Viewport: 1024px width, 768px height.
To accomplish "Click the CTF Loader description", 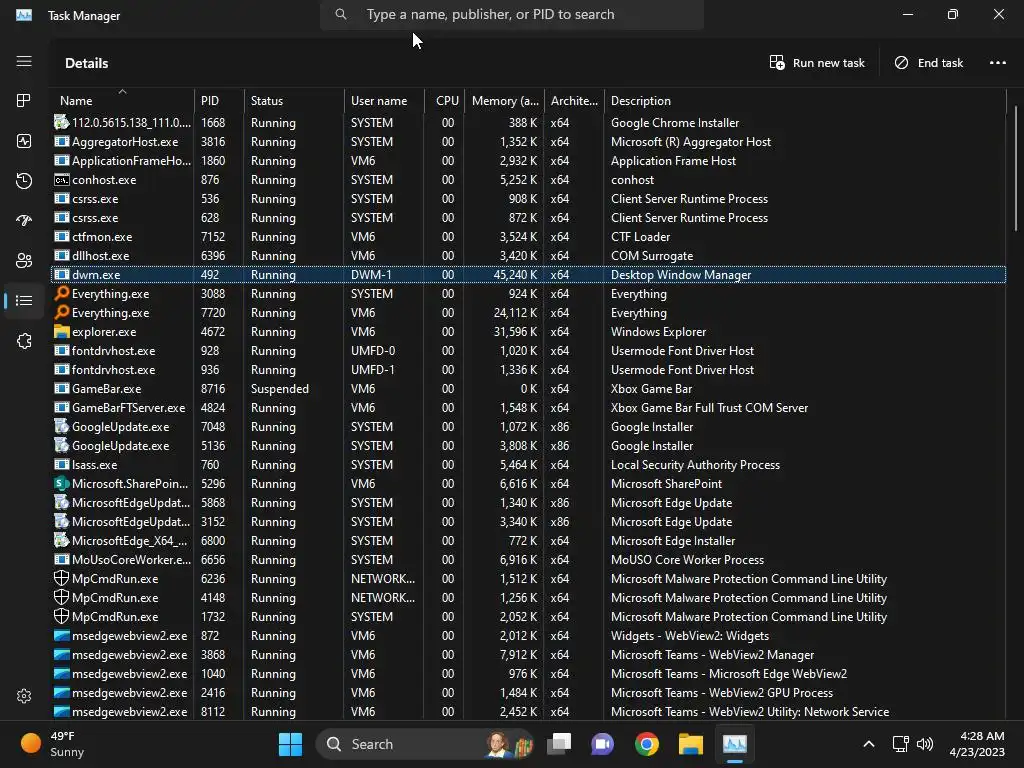I will click(x=640, y=236).
